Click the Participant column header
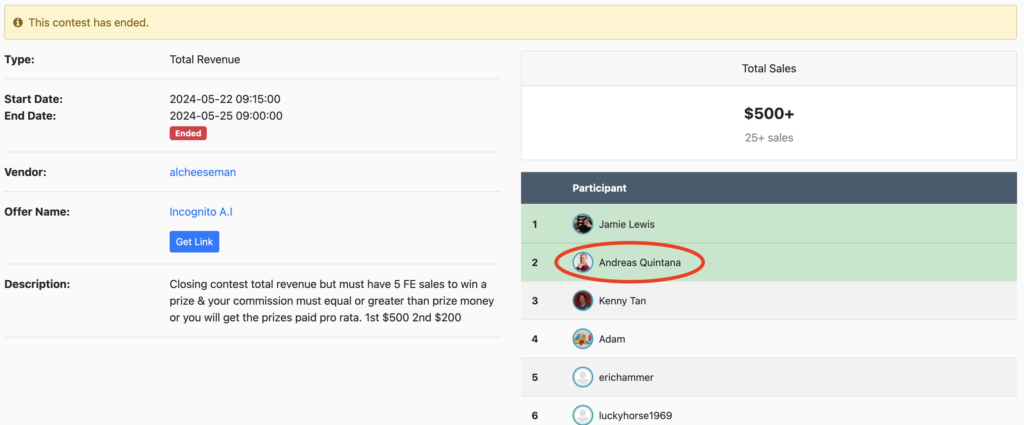The width and height of the screenshot is (1024, 425). coord(599,188)
